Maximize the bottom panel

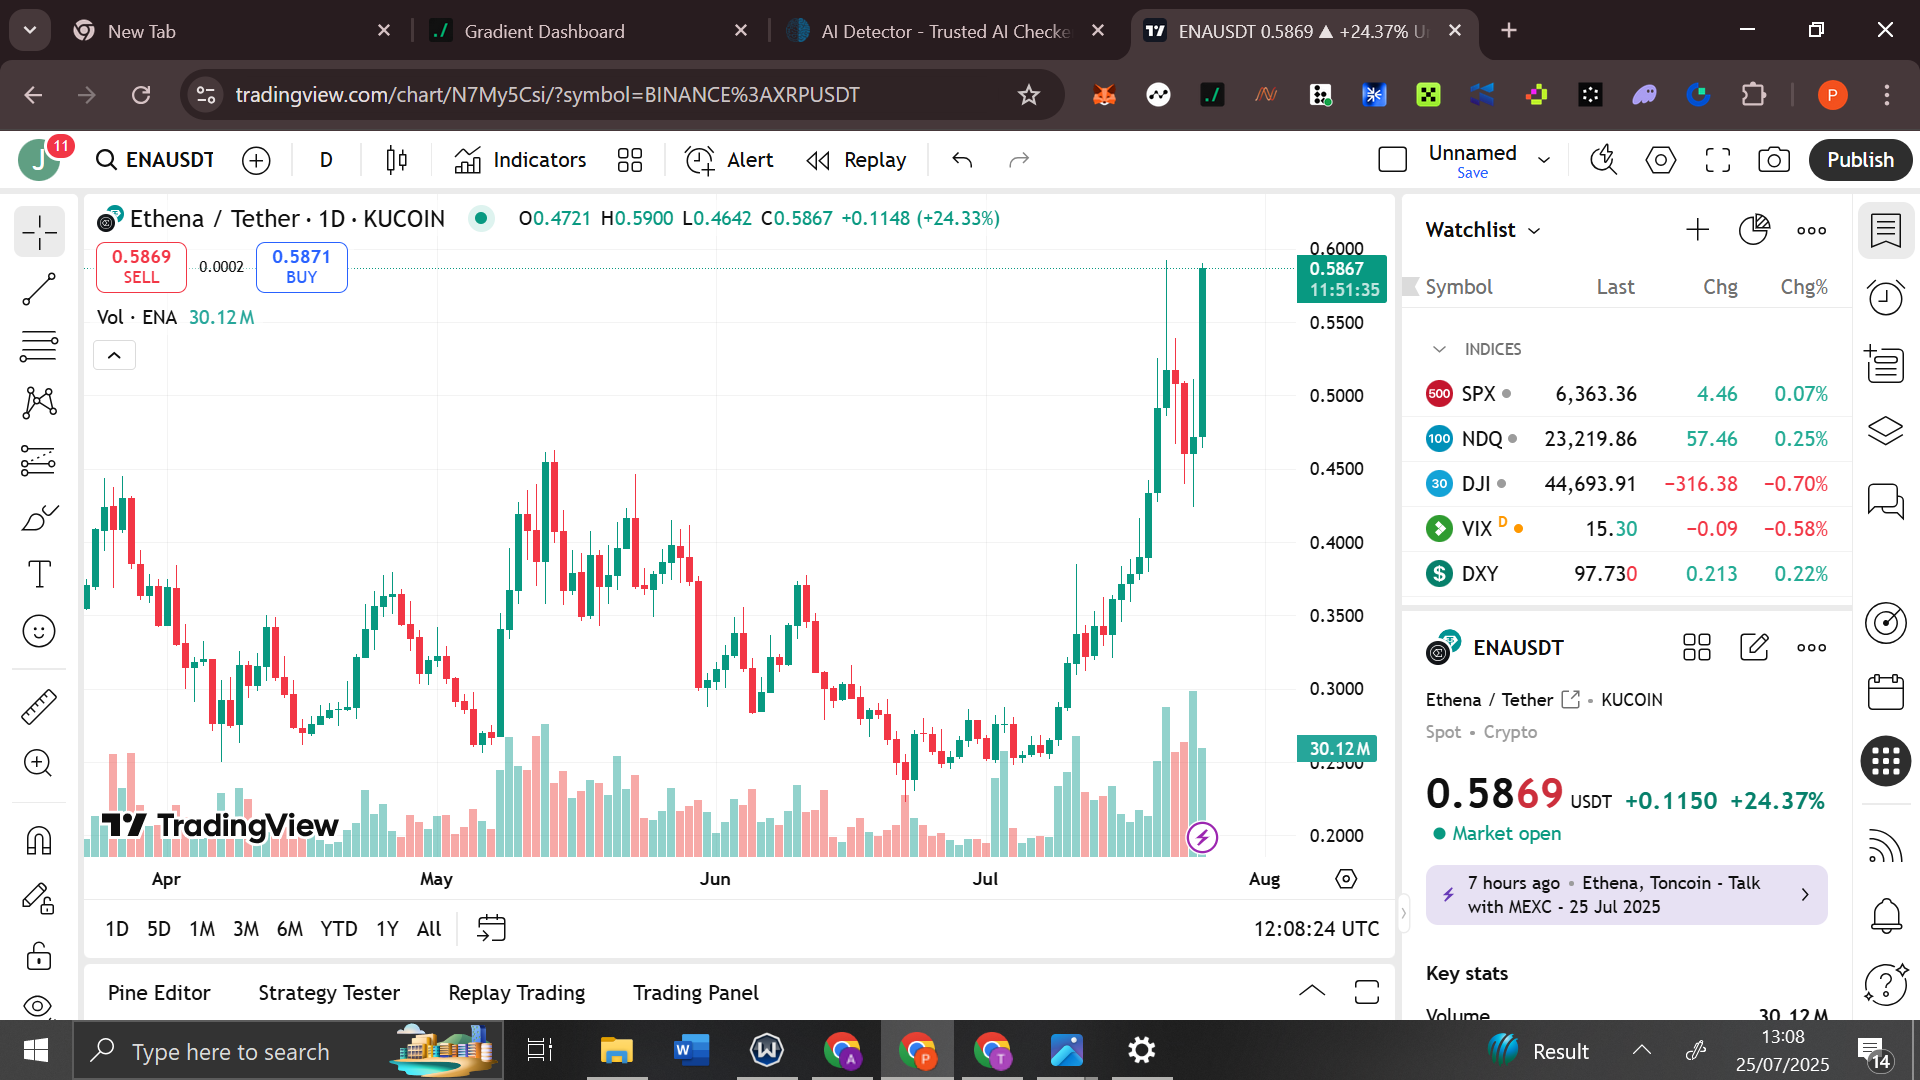click(x=1366, y=991)
